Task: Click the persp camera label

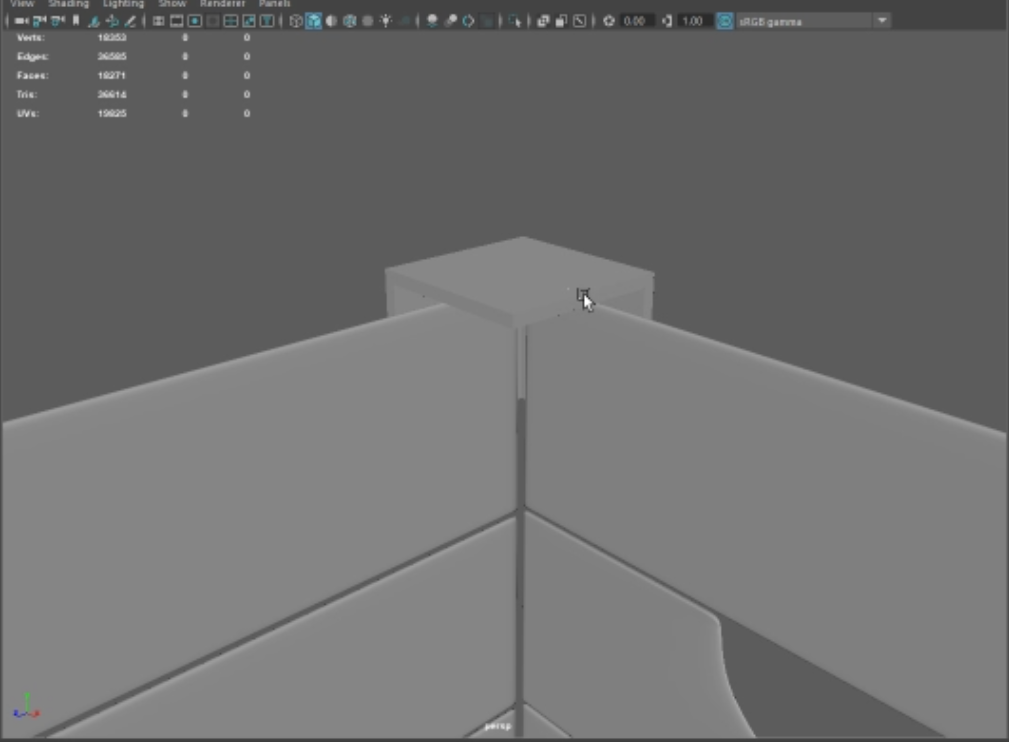Action: (497, 726)
